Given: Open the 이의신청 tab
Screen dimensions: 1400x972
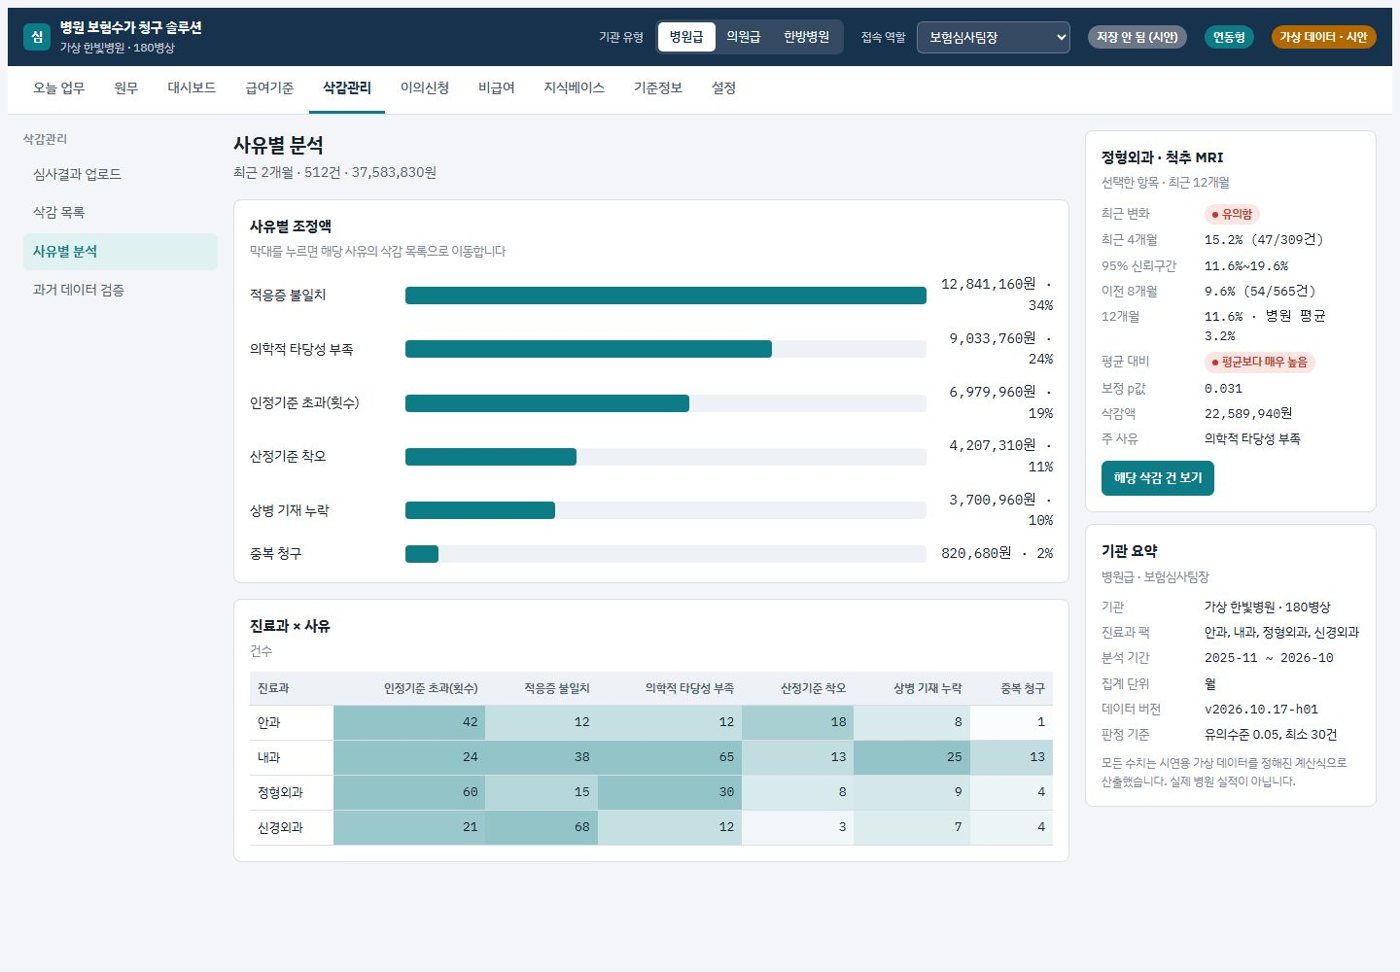Looking at the screenshot, I should click(425, 88).
